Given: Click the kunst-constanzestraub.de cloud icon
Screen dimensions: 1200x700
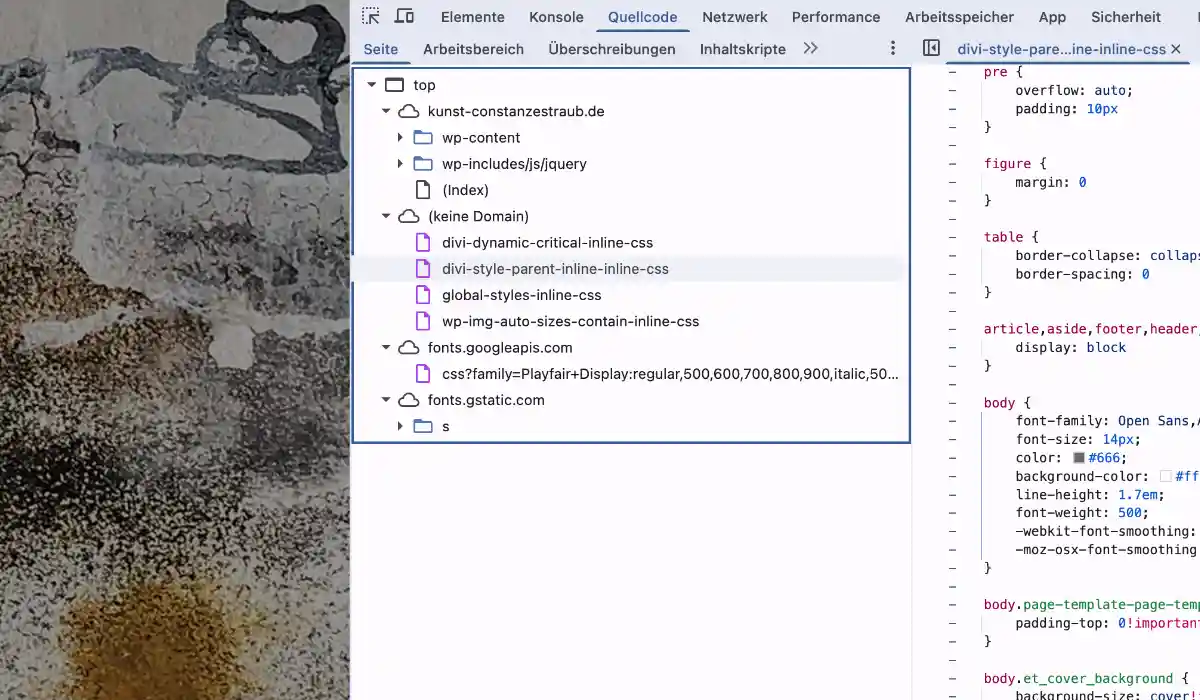Looking at the screenshot, I should [409, 111].
